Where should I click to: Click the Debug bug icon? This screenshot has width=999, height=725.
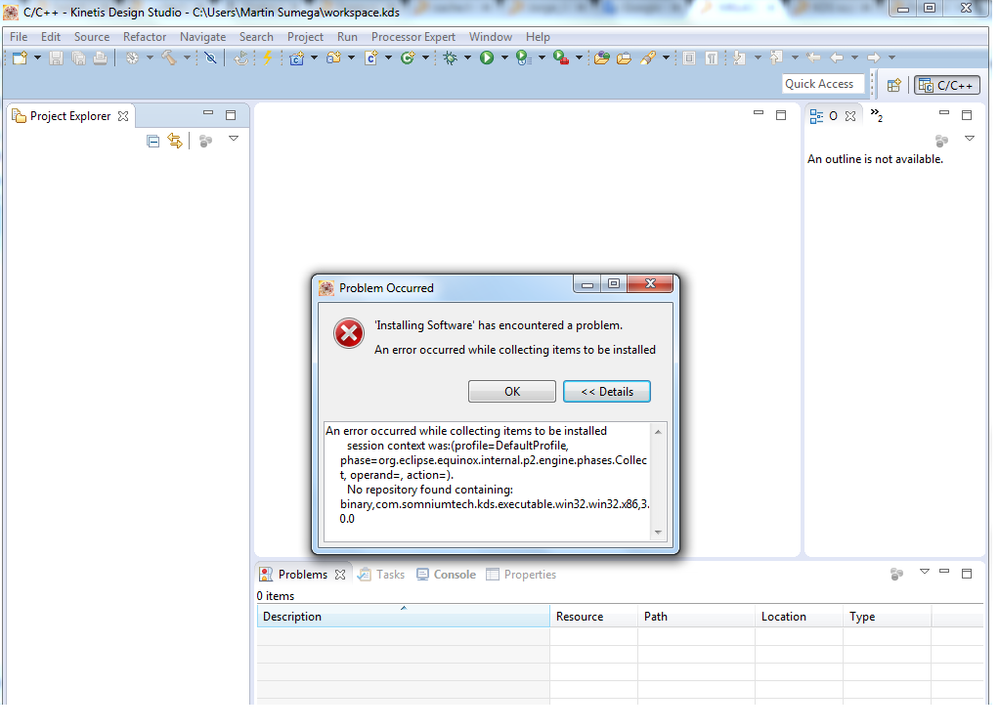450,58
